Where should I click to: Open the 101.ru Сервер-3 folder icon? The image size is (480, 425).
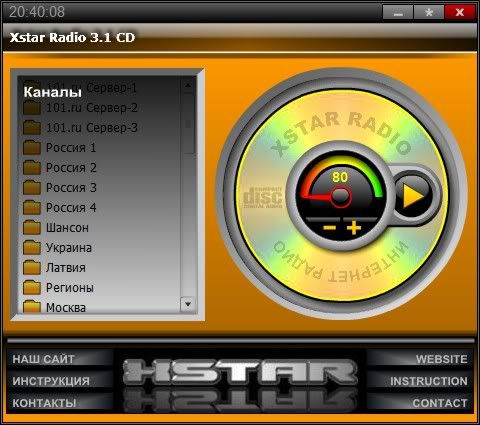pos(32,128)
